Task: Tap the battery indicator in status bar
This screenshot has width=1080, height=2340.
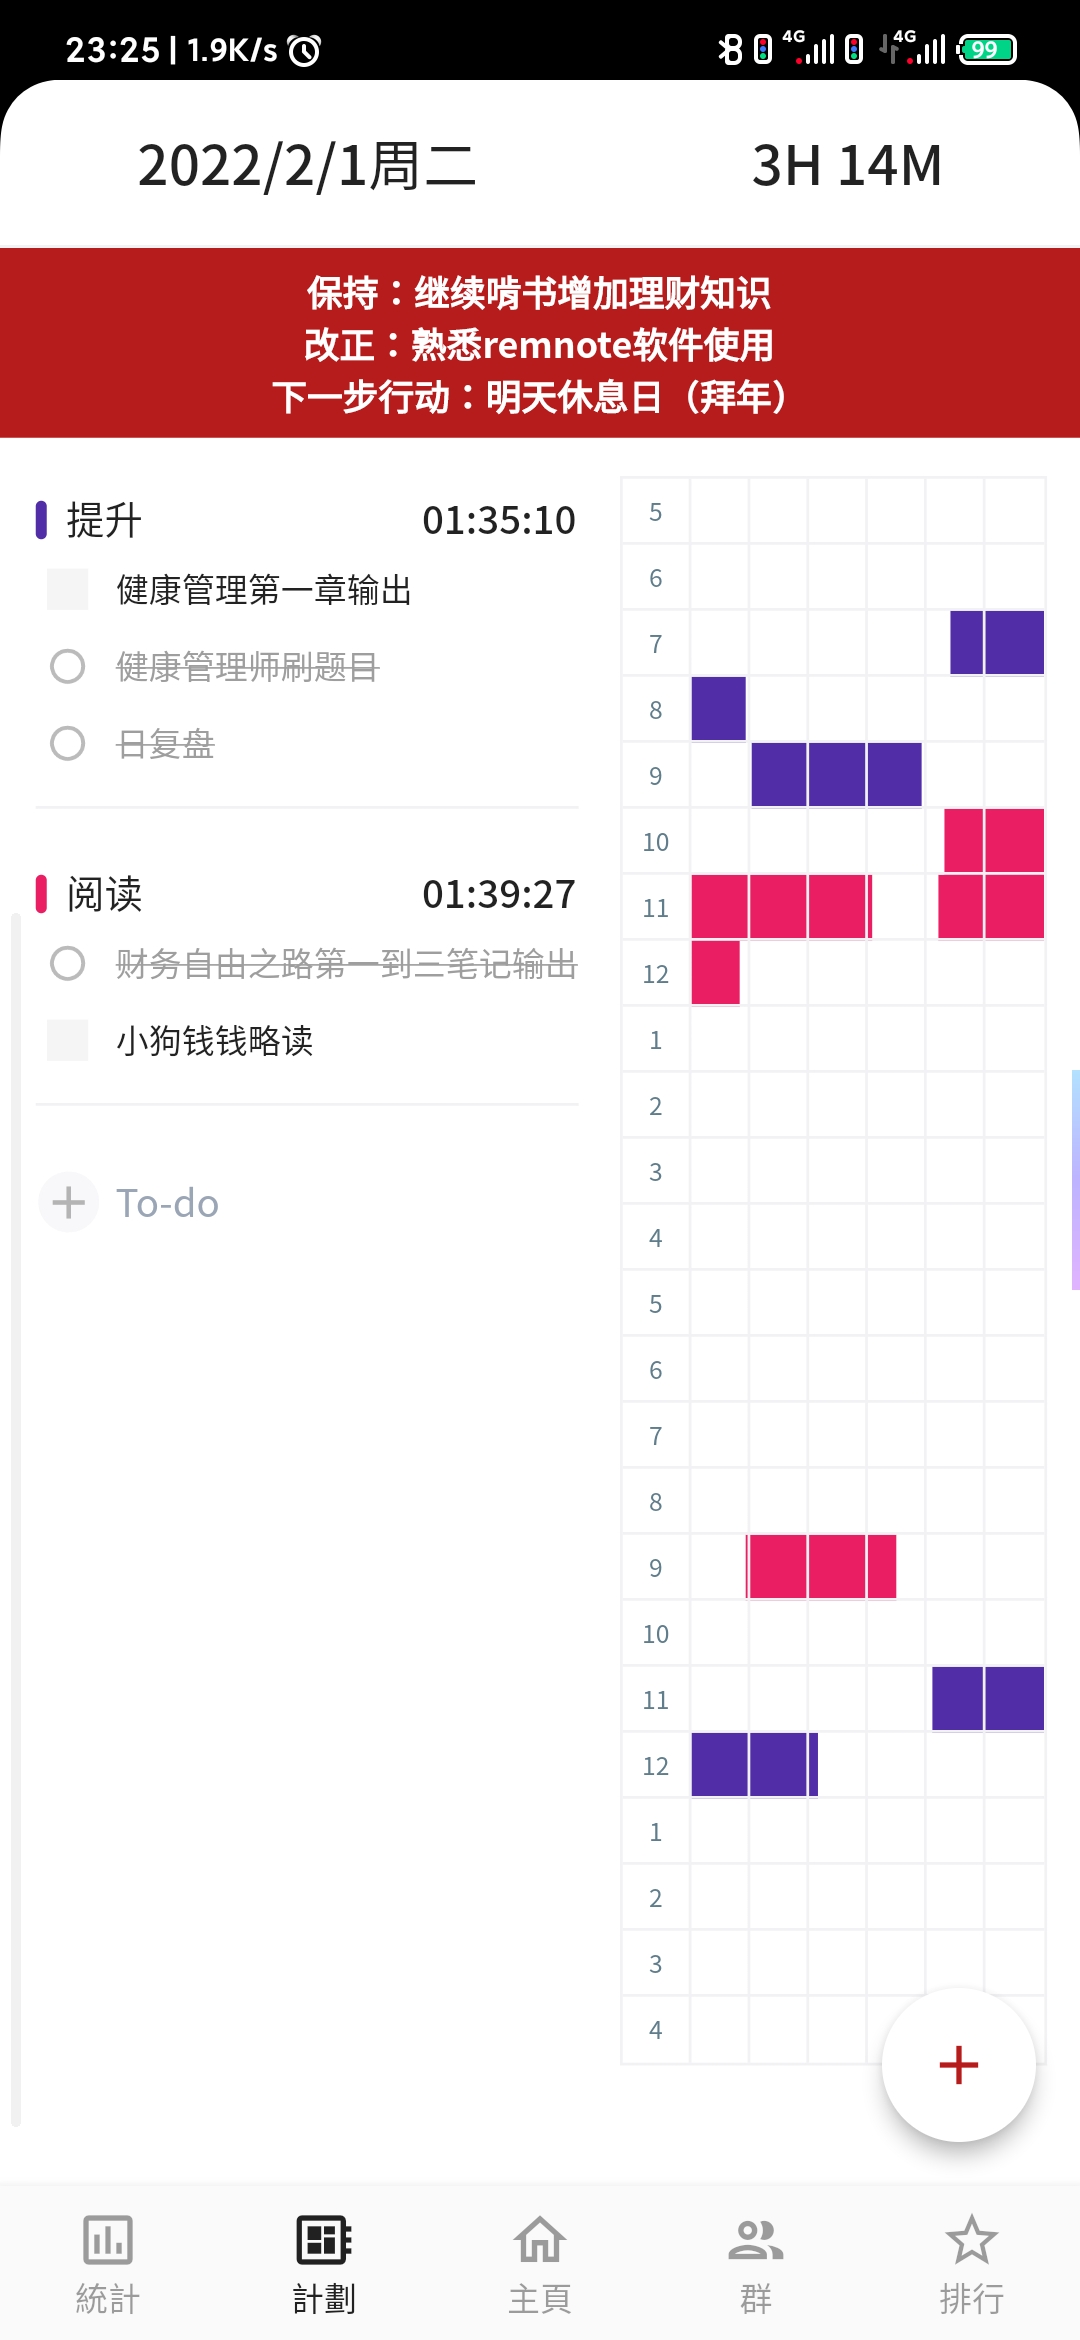Action: click(986, 49)
